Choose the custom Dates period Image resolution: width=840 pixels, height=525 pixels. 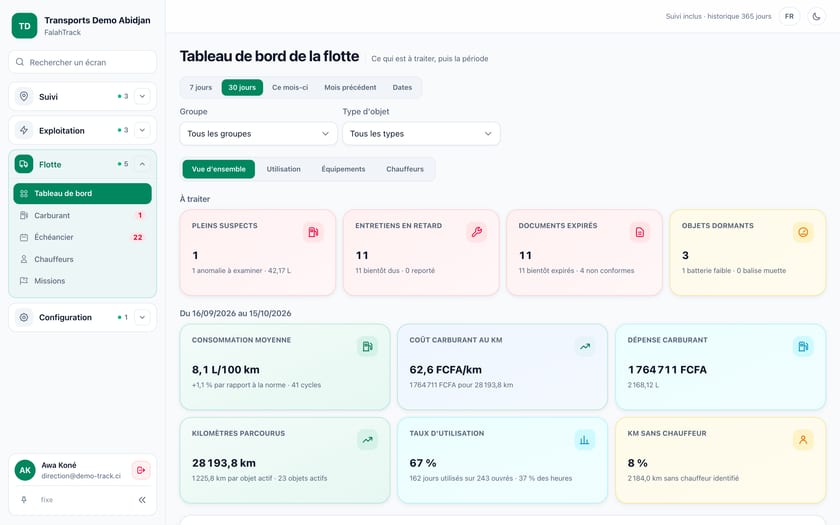[x=402, y=87]
